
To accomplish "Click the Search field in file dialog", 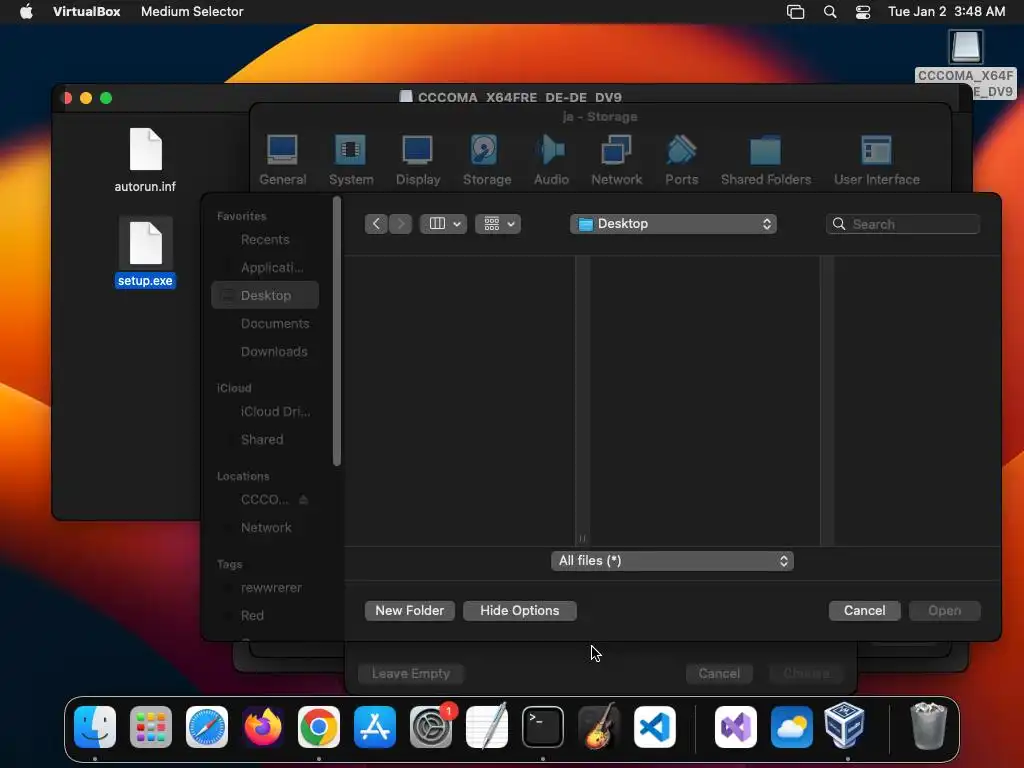I will [x=903, y=224].
